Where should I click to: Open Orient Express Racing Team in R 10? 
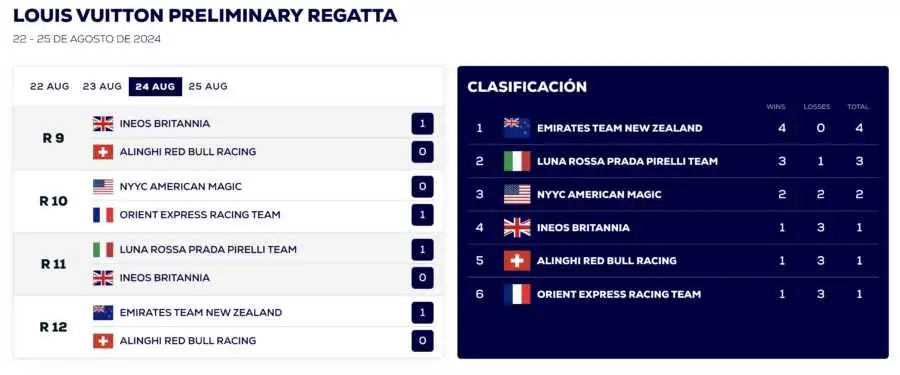[x=200, y=215]
